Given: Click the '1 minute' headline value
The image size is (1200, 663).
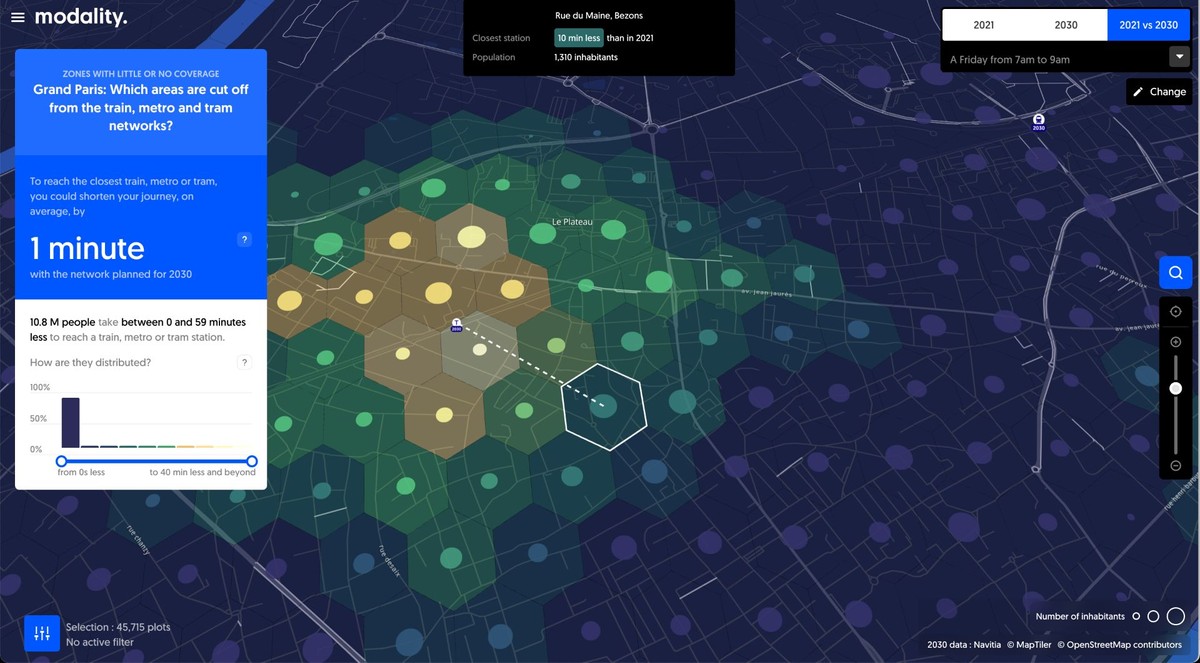Looking at the screenshot, I should (x=87, y=247).
